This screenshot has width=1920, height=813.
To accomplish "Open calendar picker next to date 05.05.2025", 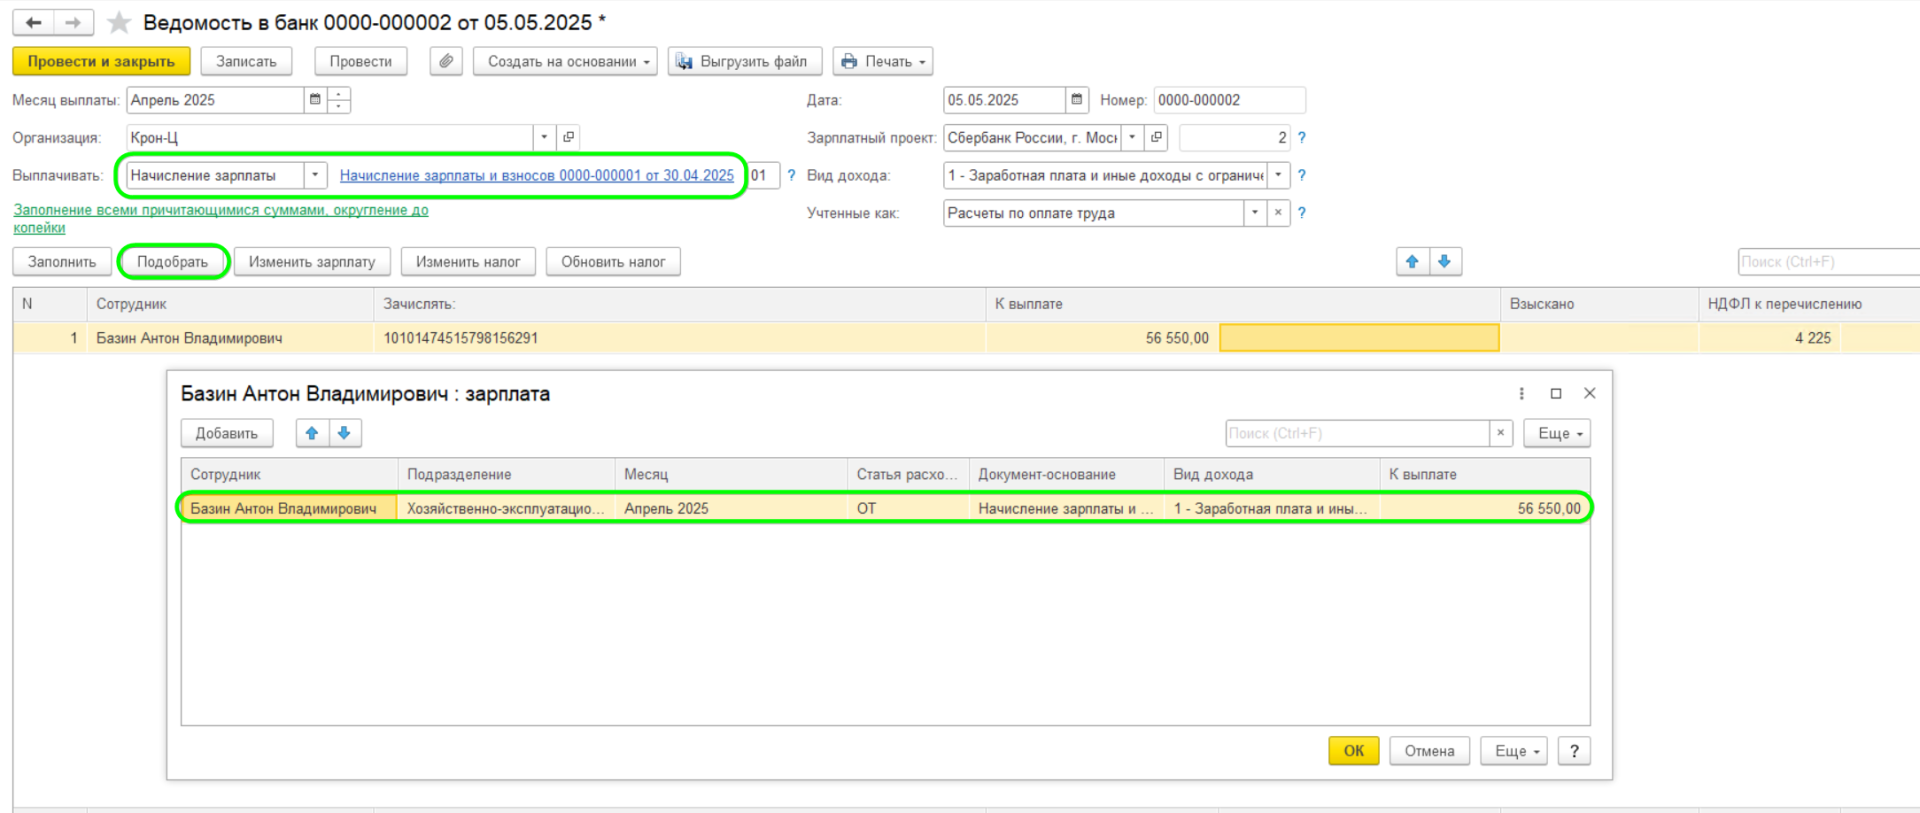I will click(1076, 100).
